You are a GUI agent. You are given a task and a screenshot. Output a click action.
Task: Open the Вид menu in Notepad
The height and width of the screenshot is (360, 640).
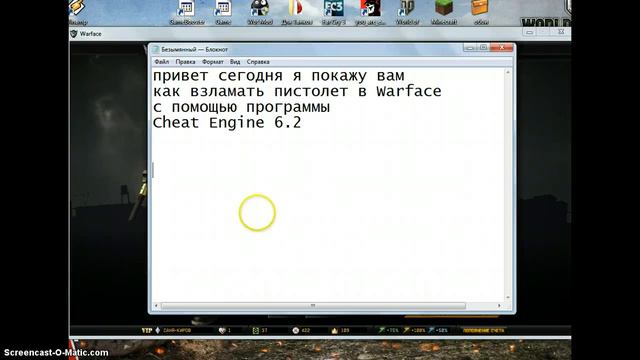[x=235, y=62]
